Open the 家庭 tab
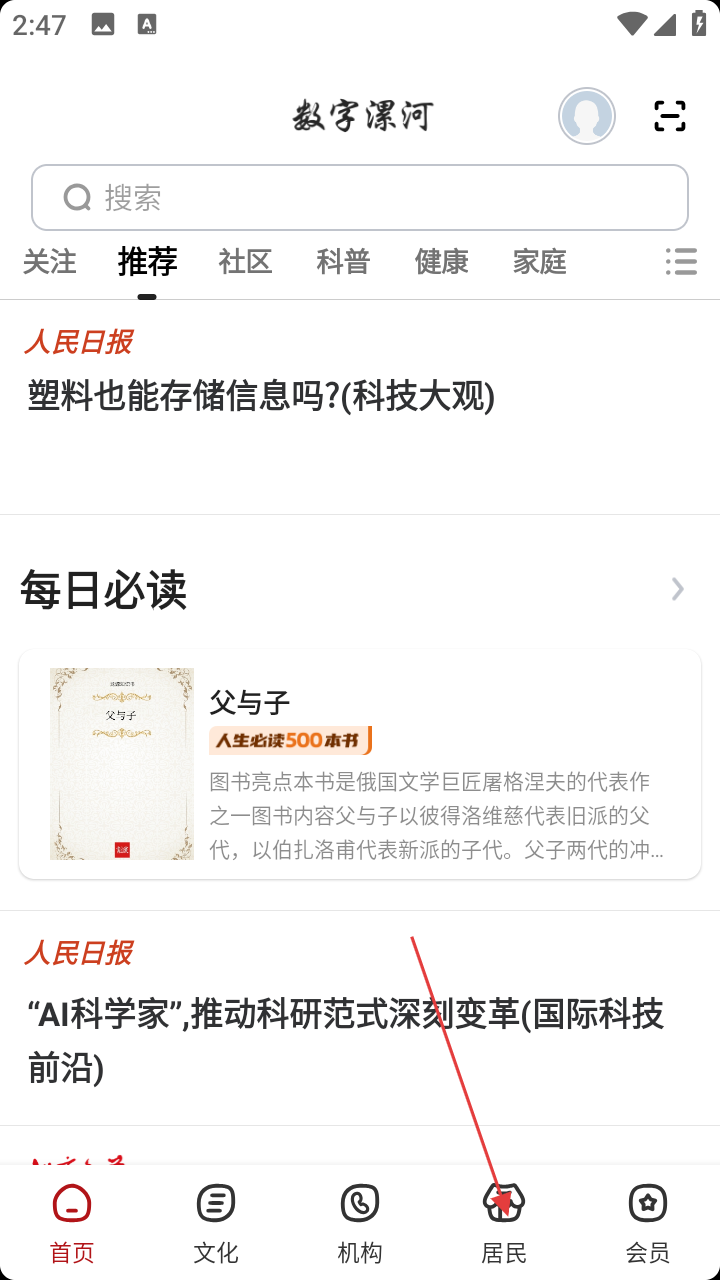The width and height of the screenshot is (720, 1280). click(x=539, y=262)
